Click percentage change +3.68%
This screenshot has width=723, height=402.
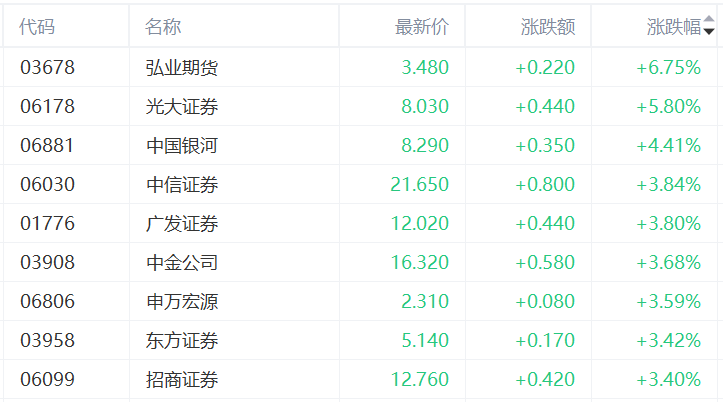pos(669,262)
